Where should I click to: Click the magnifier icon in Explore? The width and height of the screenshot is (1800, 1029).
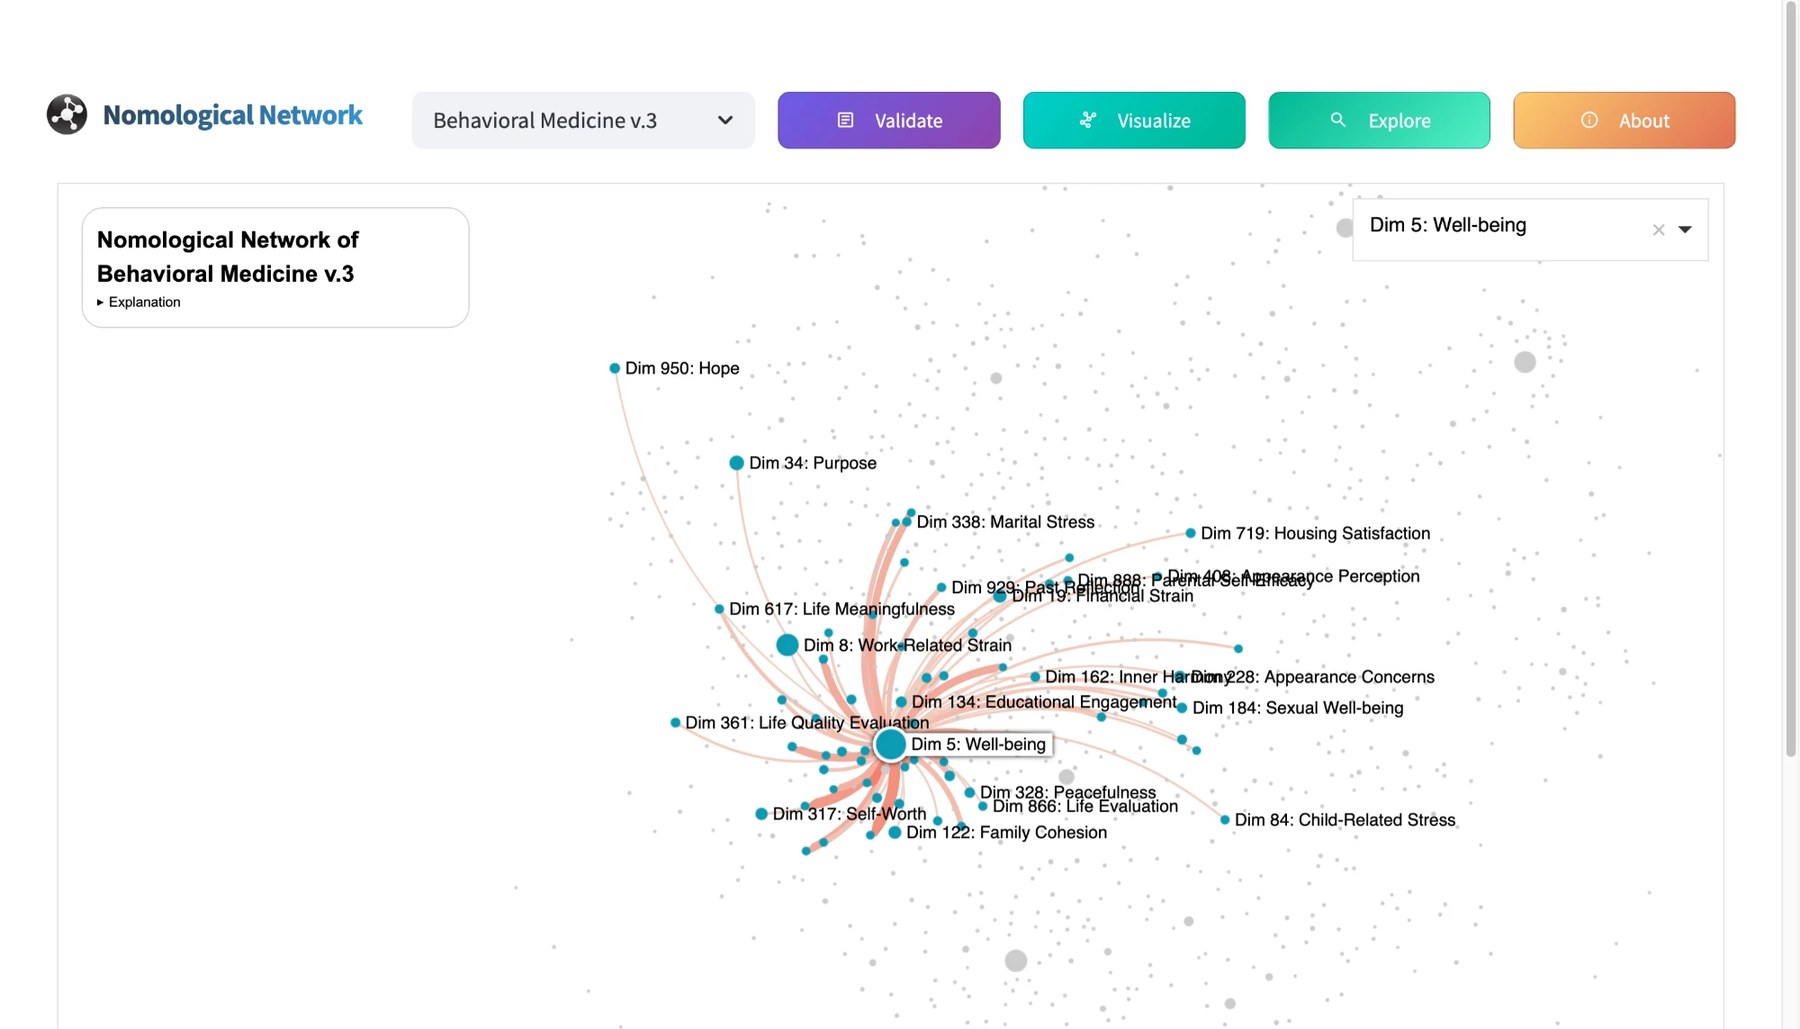pyautogui.click(x=1338, y=120)
